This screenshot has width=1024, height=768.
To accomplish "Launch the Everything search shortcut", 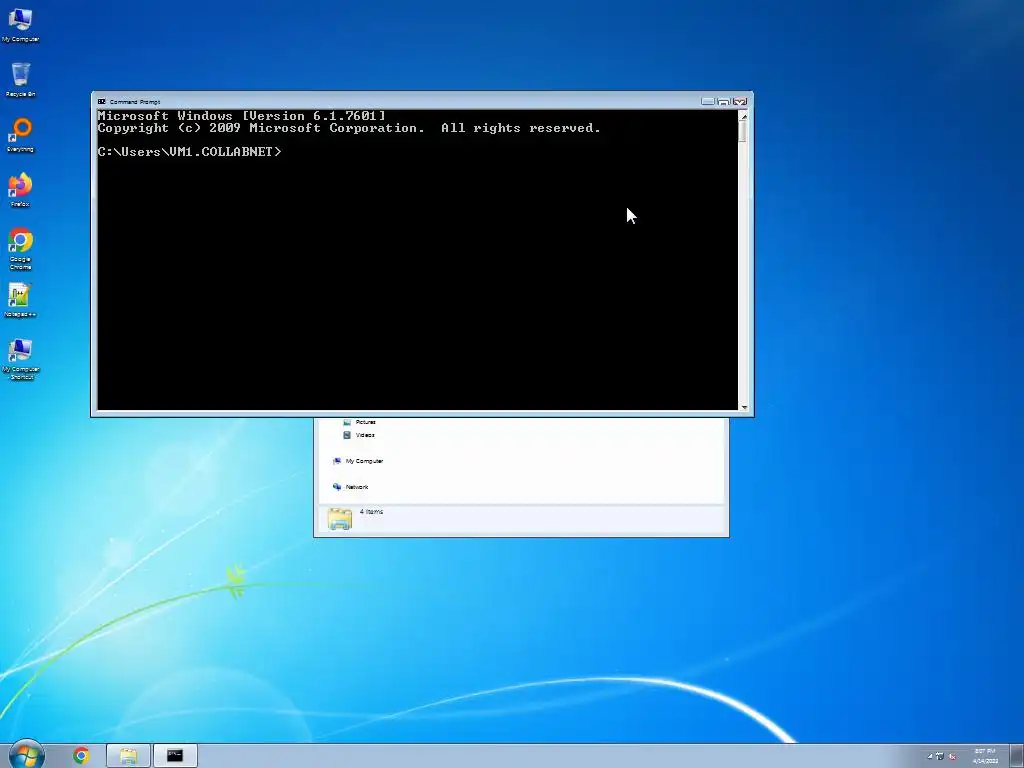I will coord(20,135).
